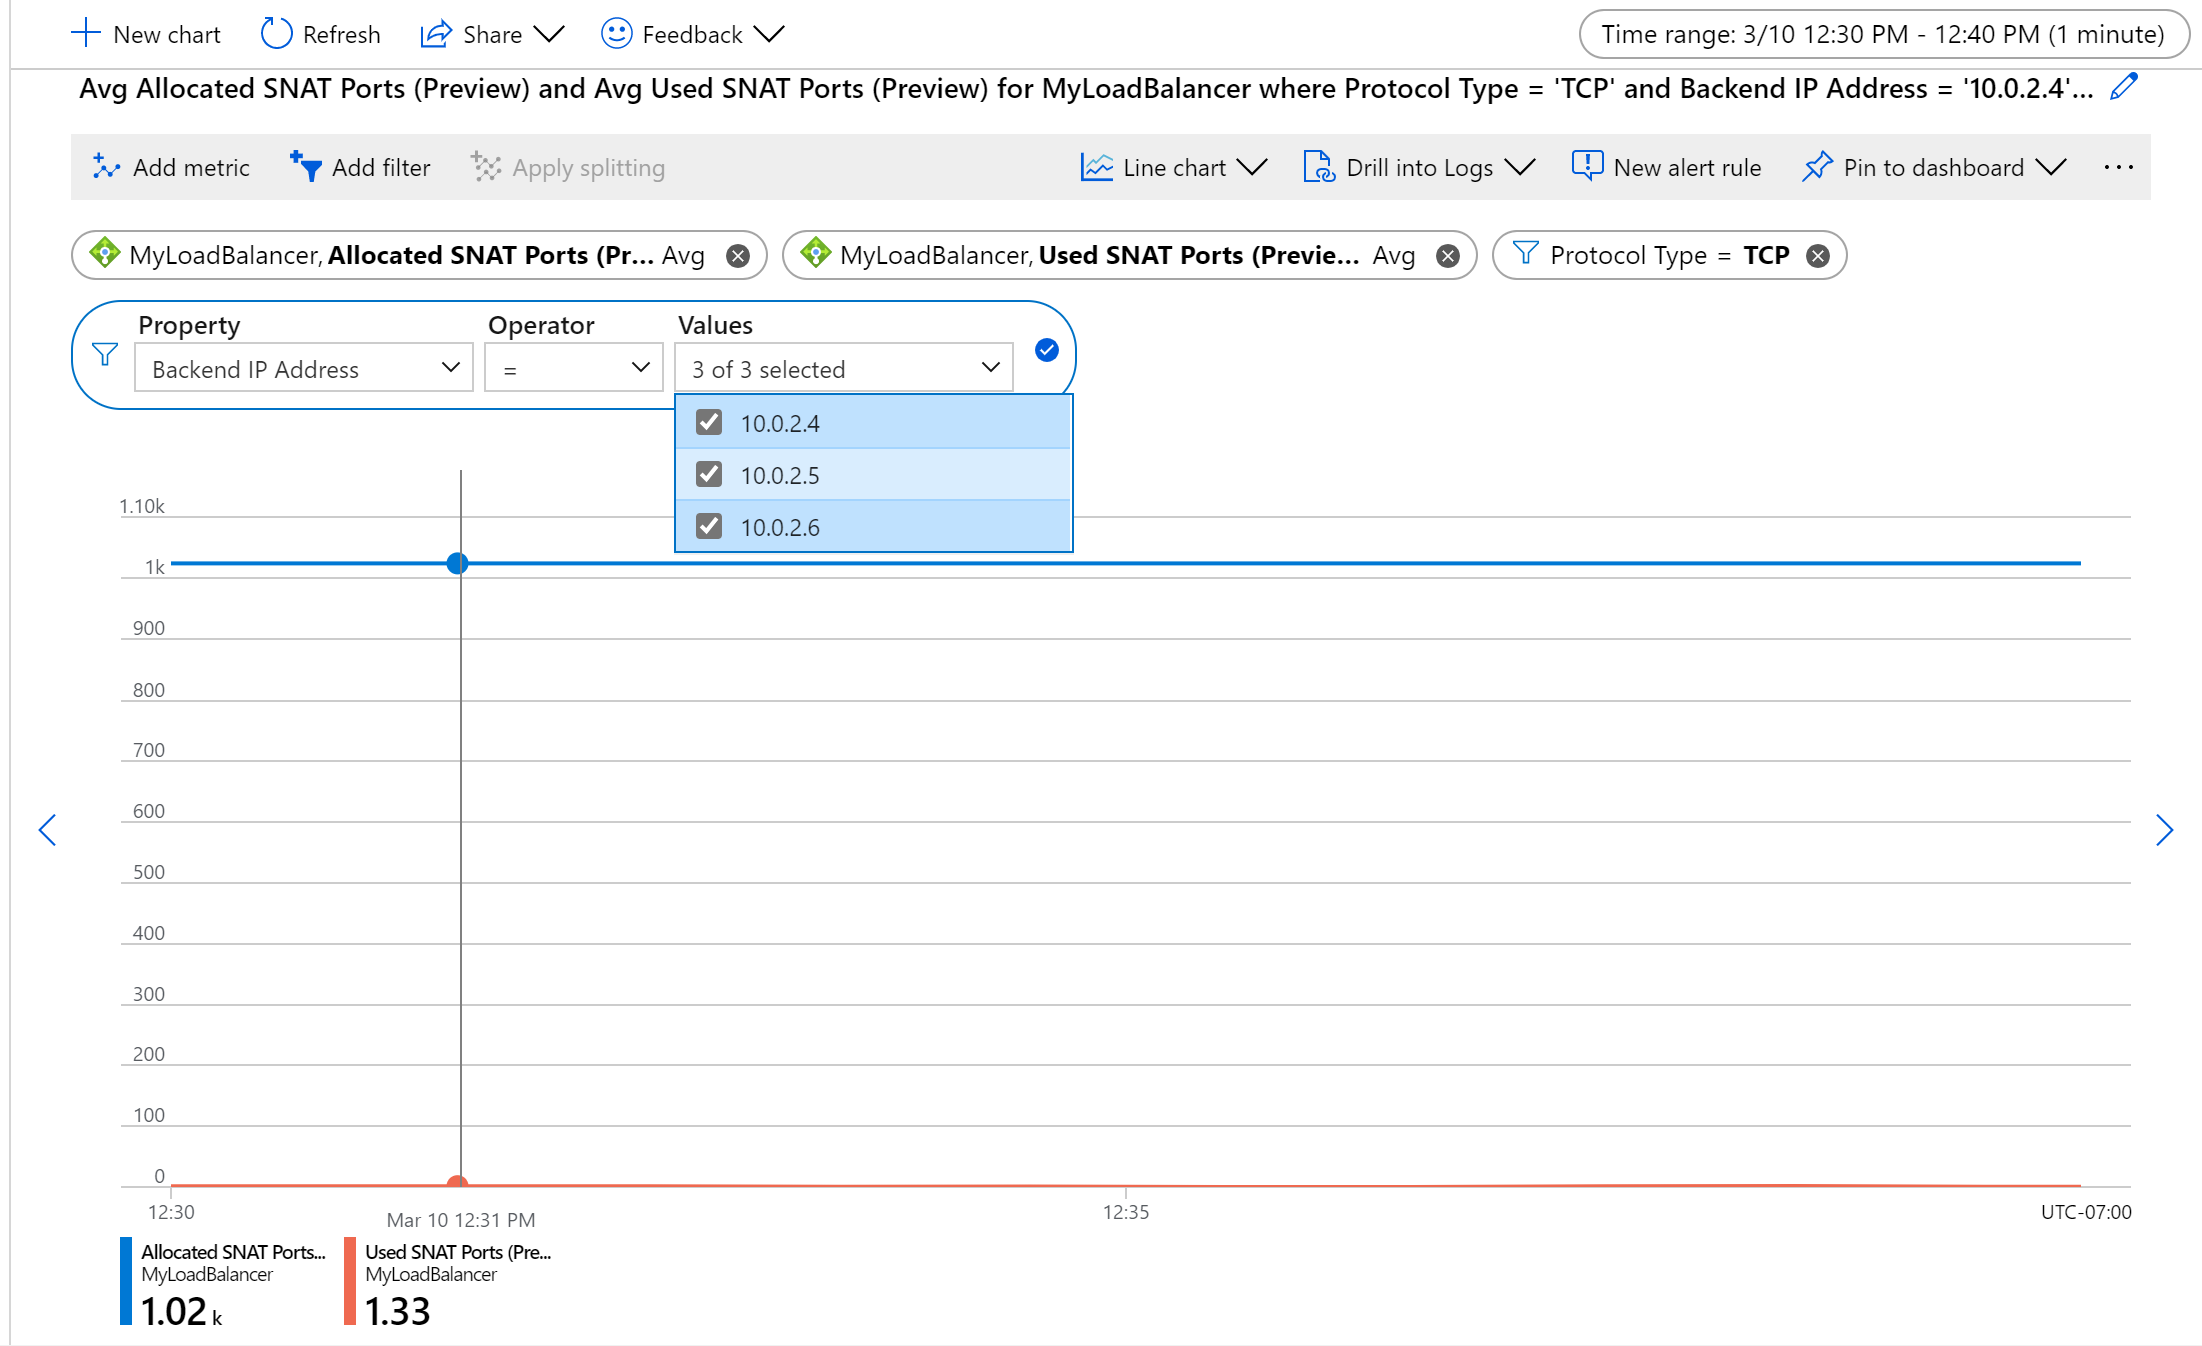
Task: Click the Add filter icon
Action: point(304,168)
